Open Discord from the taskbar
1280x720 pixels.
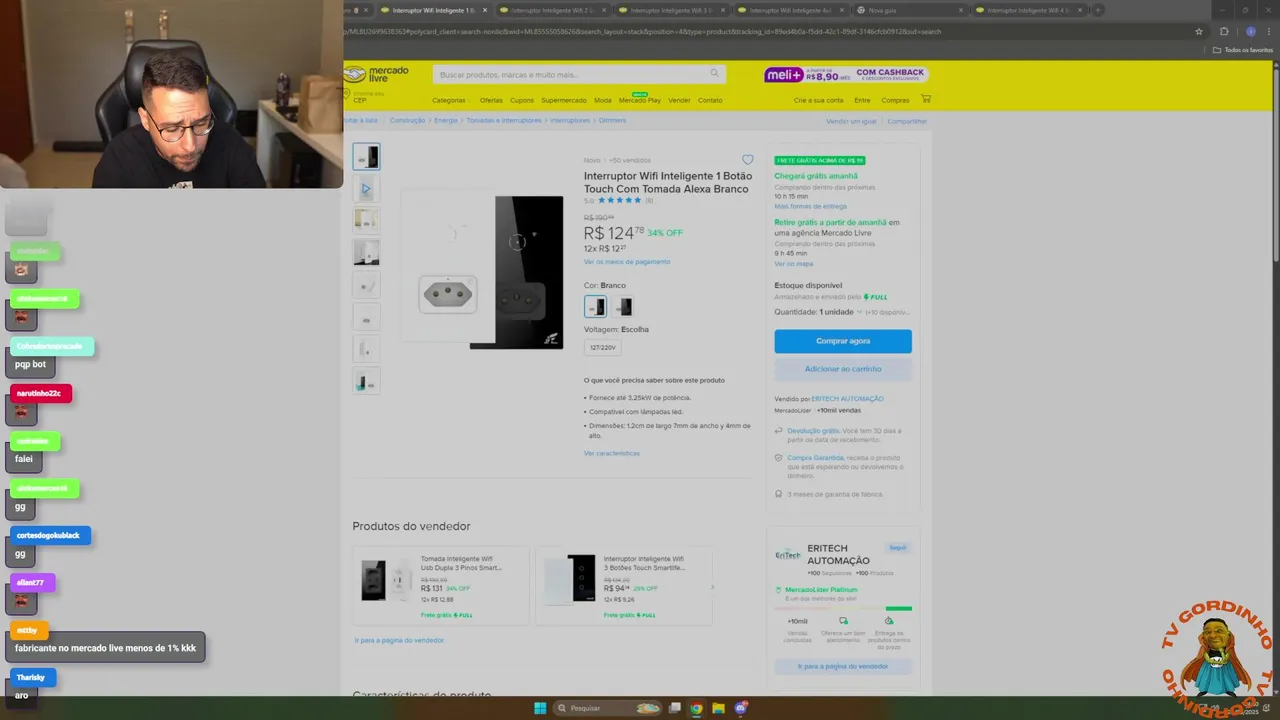[x=740, y=708]
